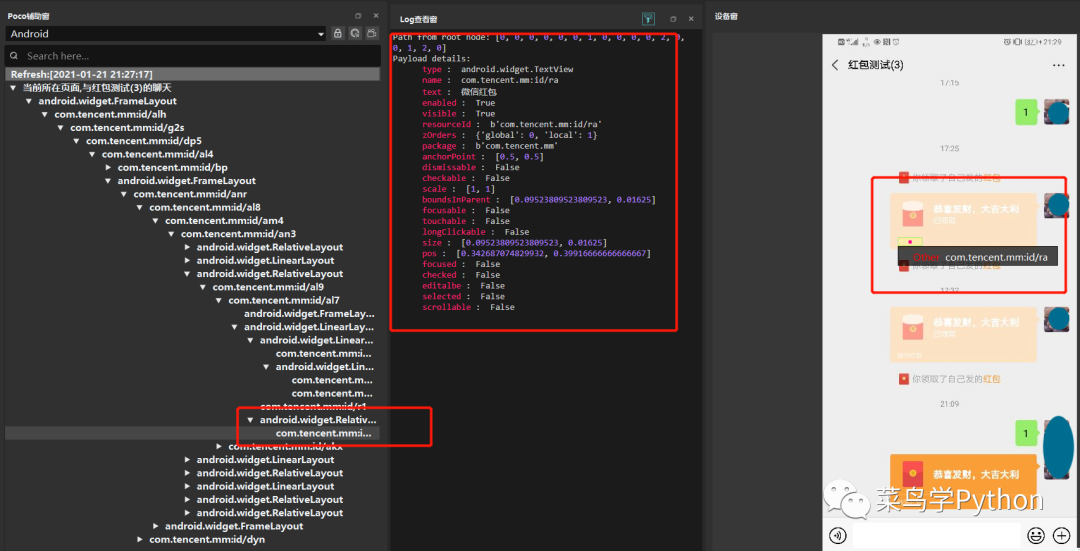
Task: Collapse the com.tencent.mm:id/al4 node arrow
Action: [92, 154]
